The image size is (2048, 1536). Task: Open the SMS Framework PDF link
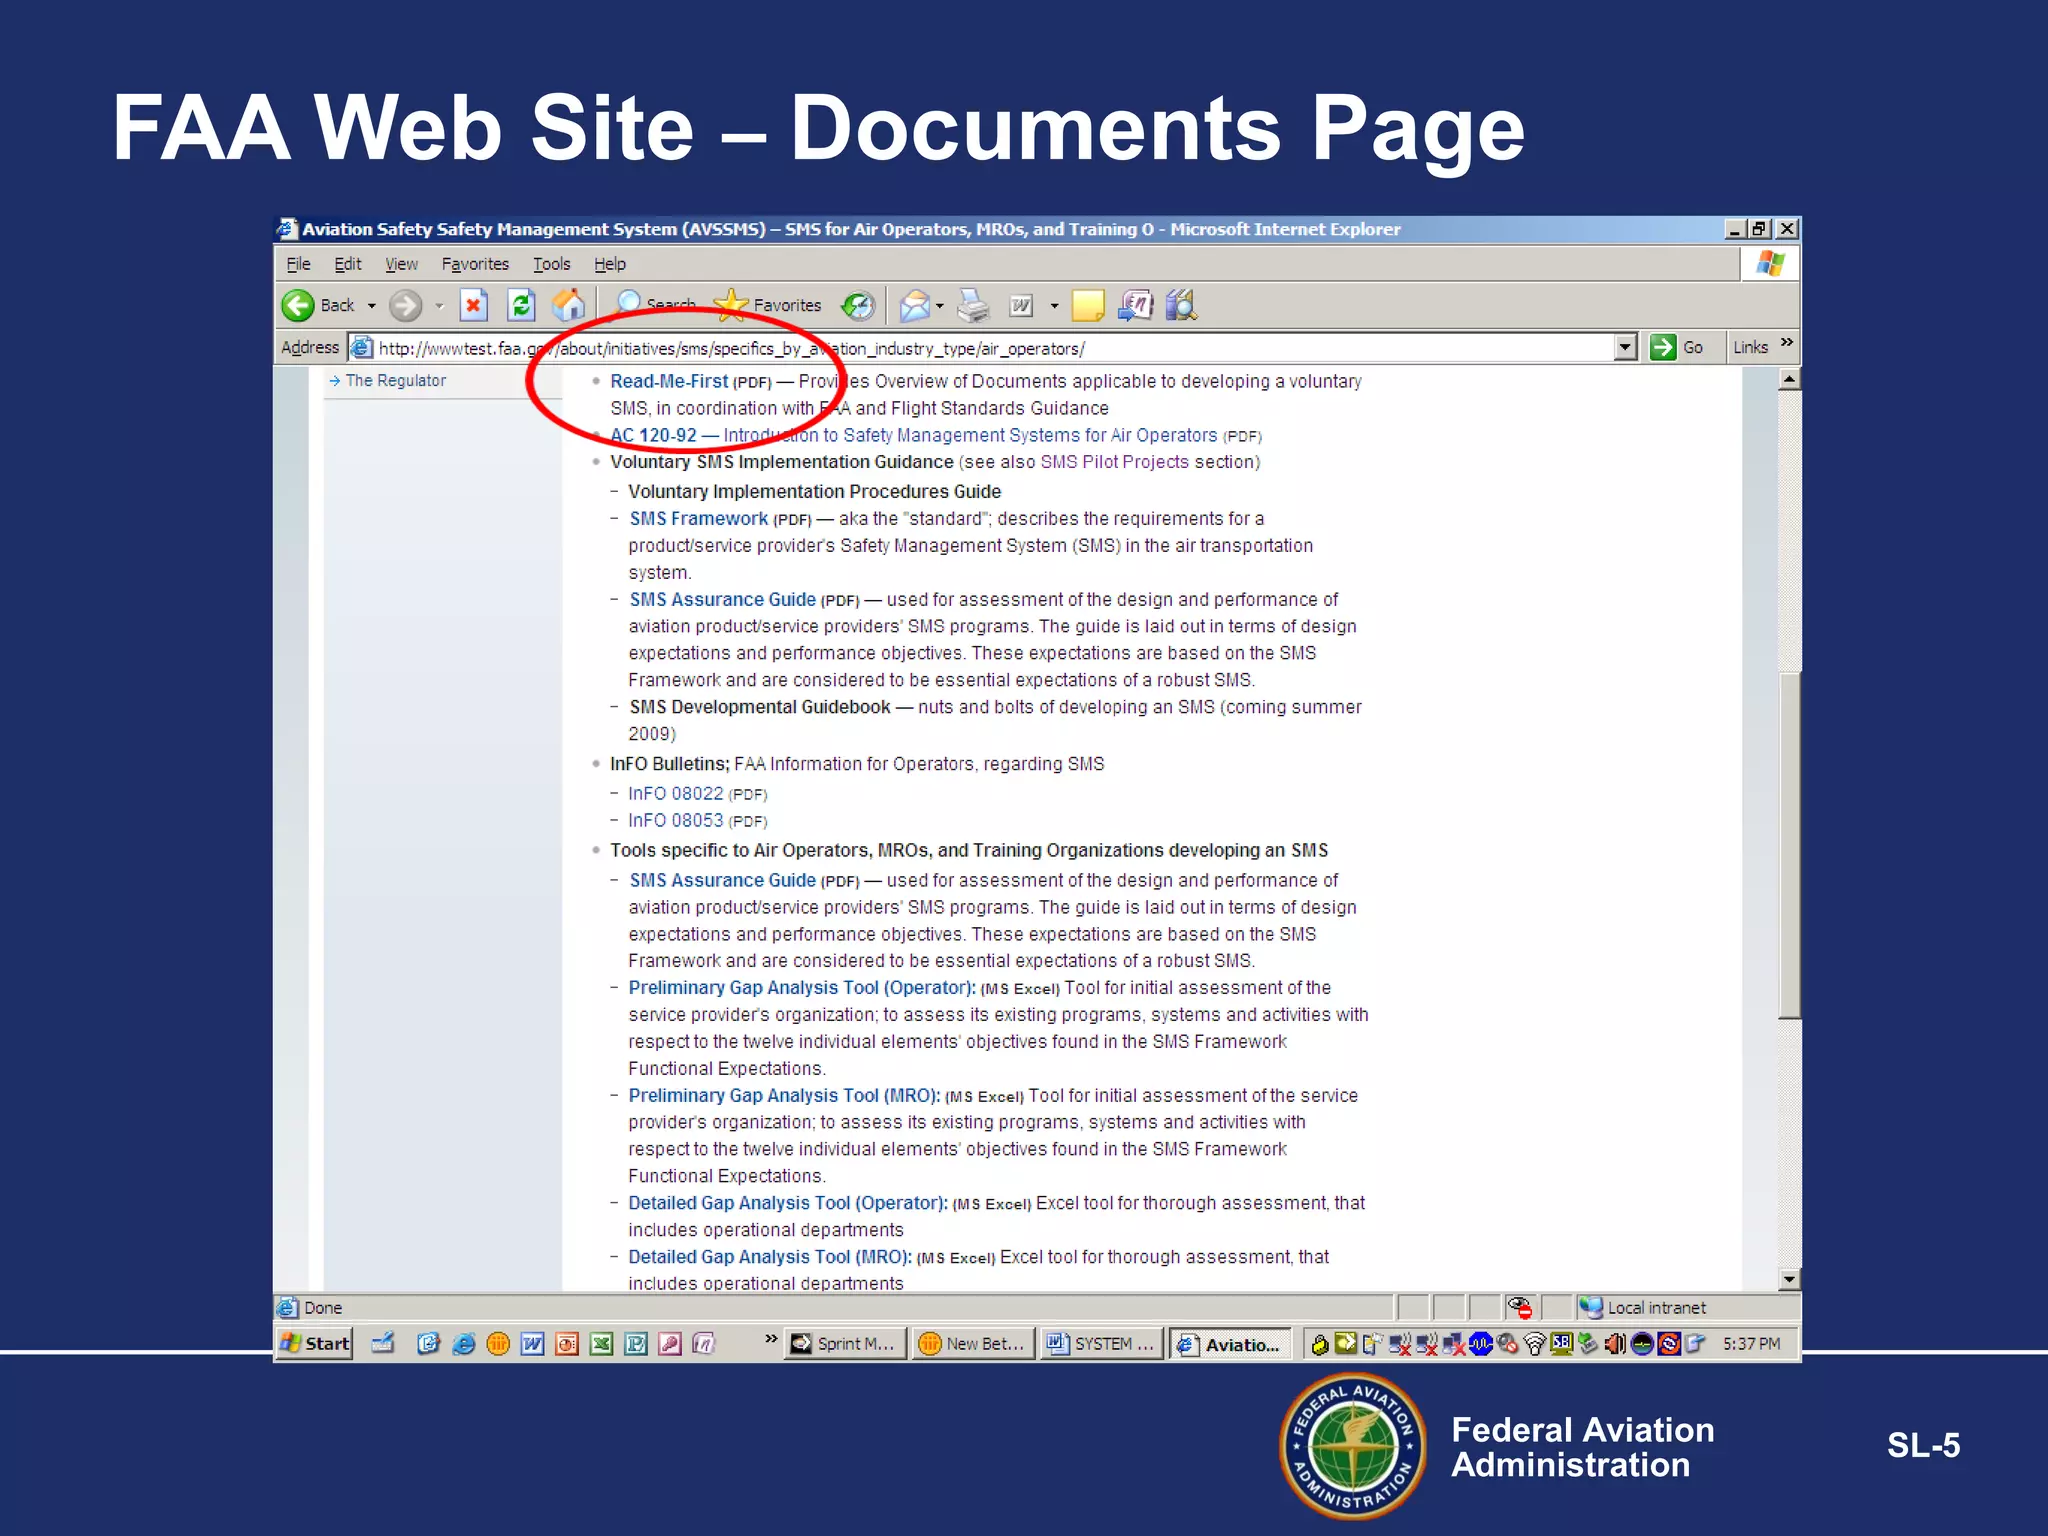698,519
